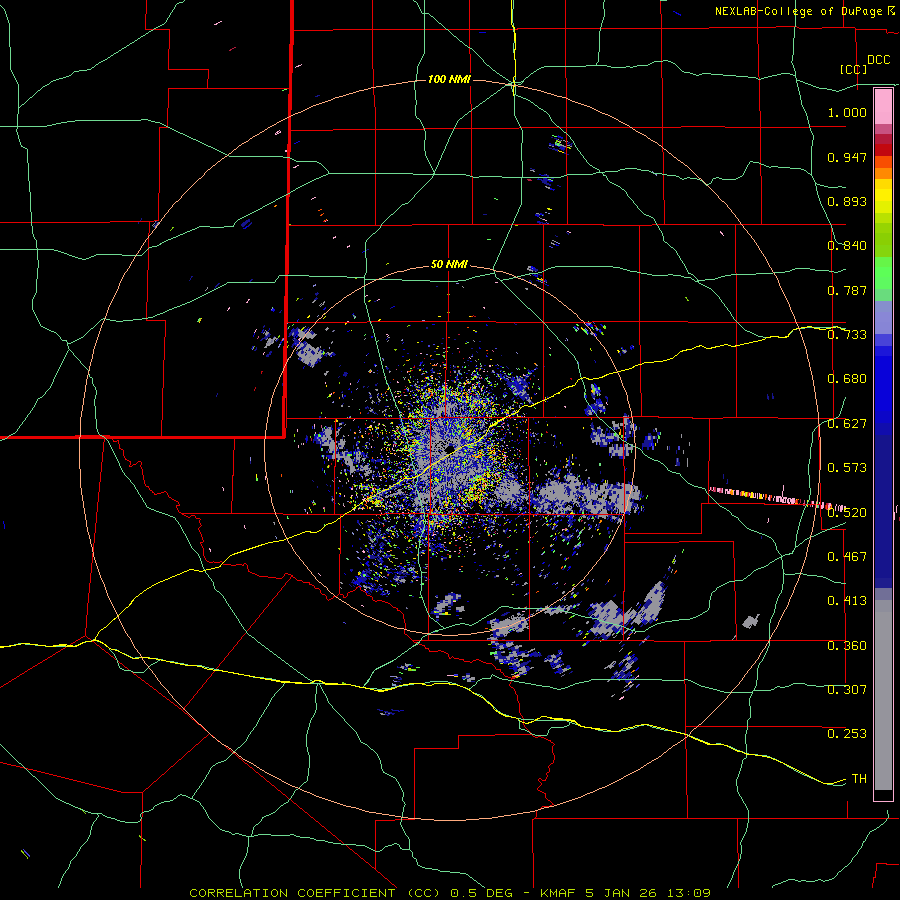Click the 0.893 legend value
900x900 pixels.
coord(847,201)
